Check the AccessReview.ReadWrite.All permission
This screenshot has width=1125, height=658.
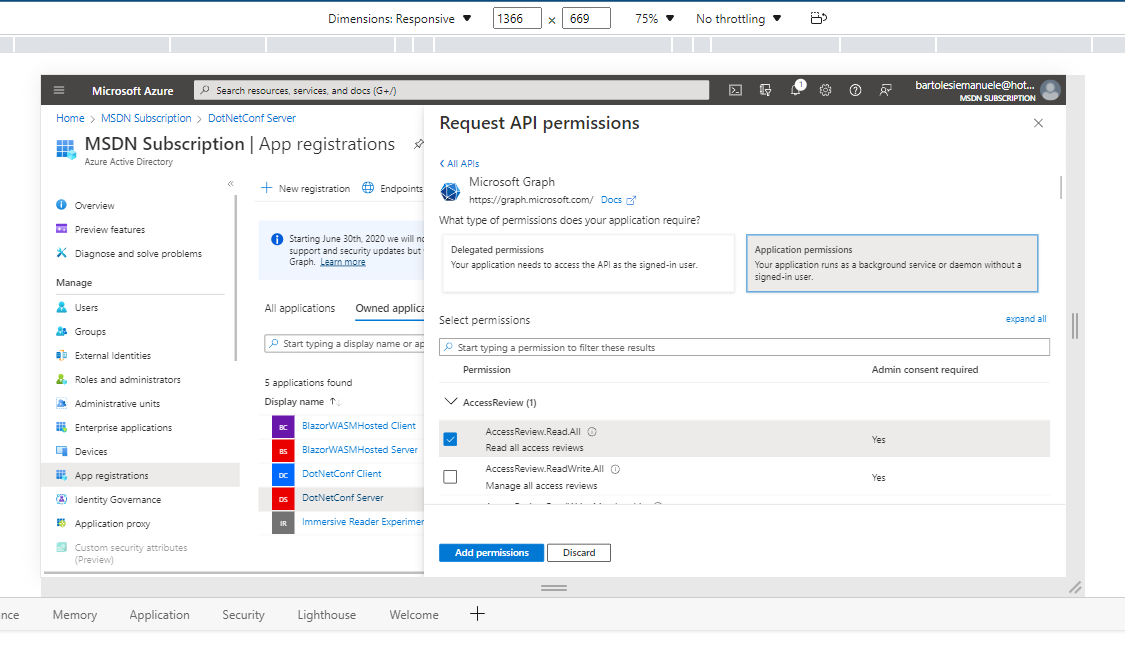[450, 477]
